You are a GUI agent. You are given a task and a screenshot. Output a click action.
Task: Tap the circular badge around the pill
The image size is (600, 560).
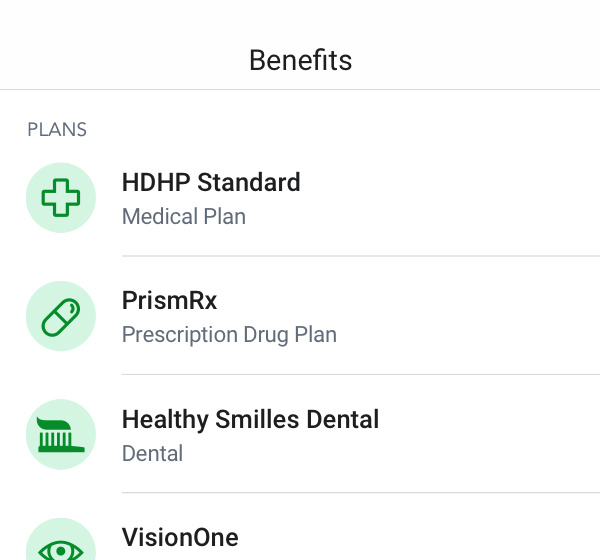(61, 316)
